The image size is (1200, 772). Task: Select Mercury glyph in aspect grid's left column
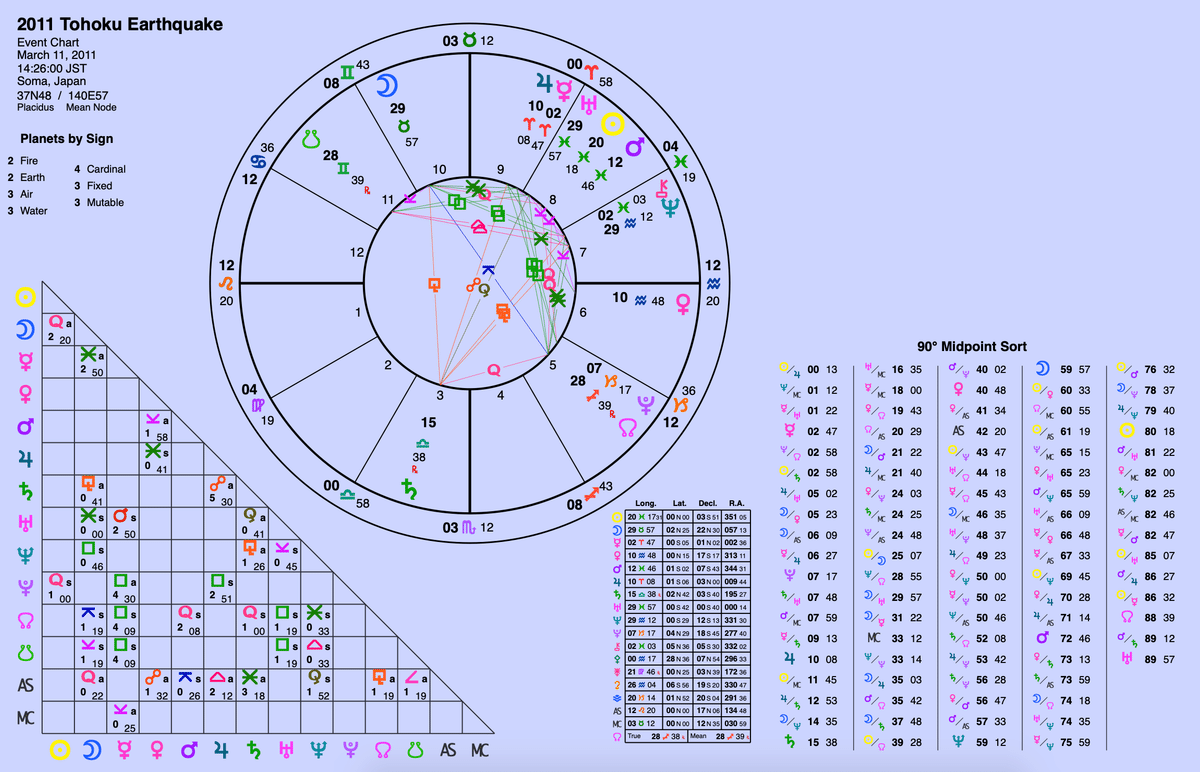point(26,360)
